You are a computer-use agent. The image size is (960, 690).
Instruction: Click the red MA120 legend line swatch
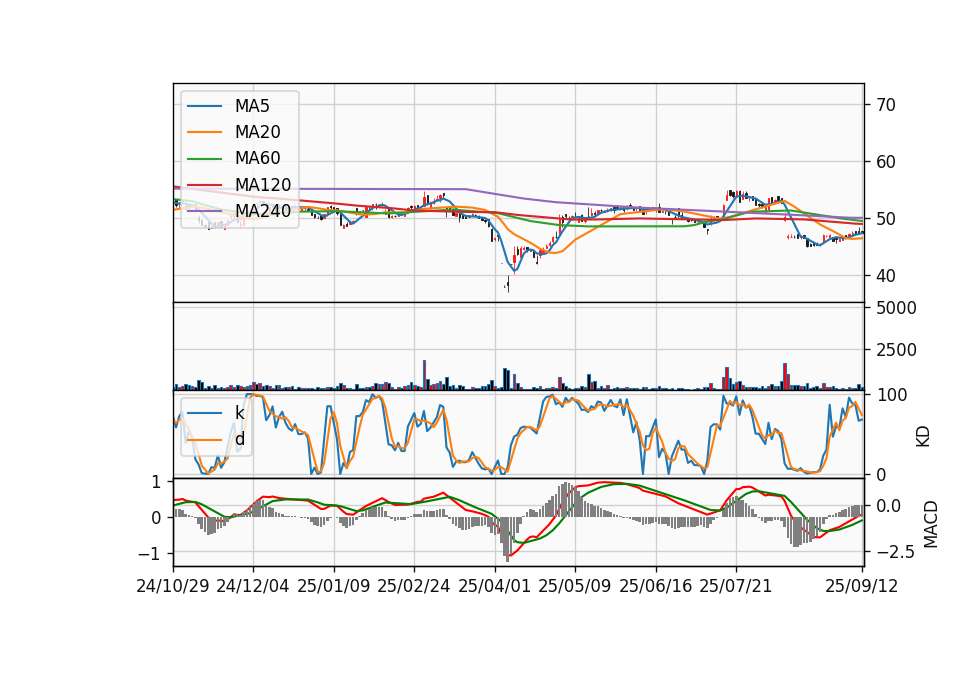coord(204,185)
